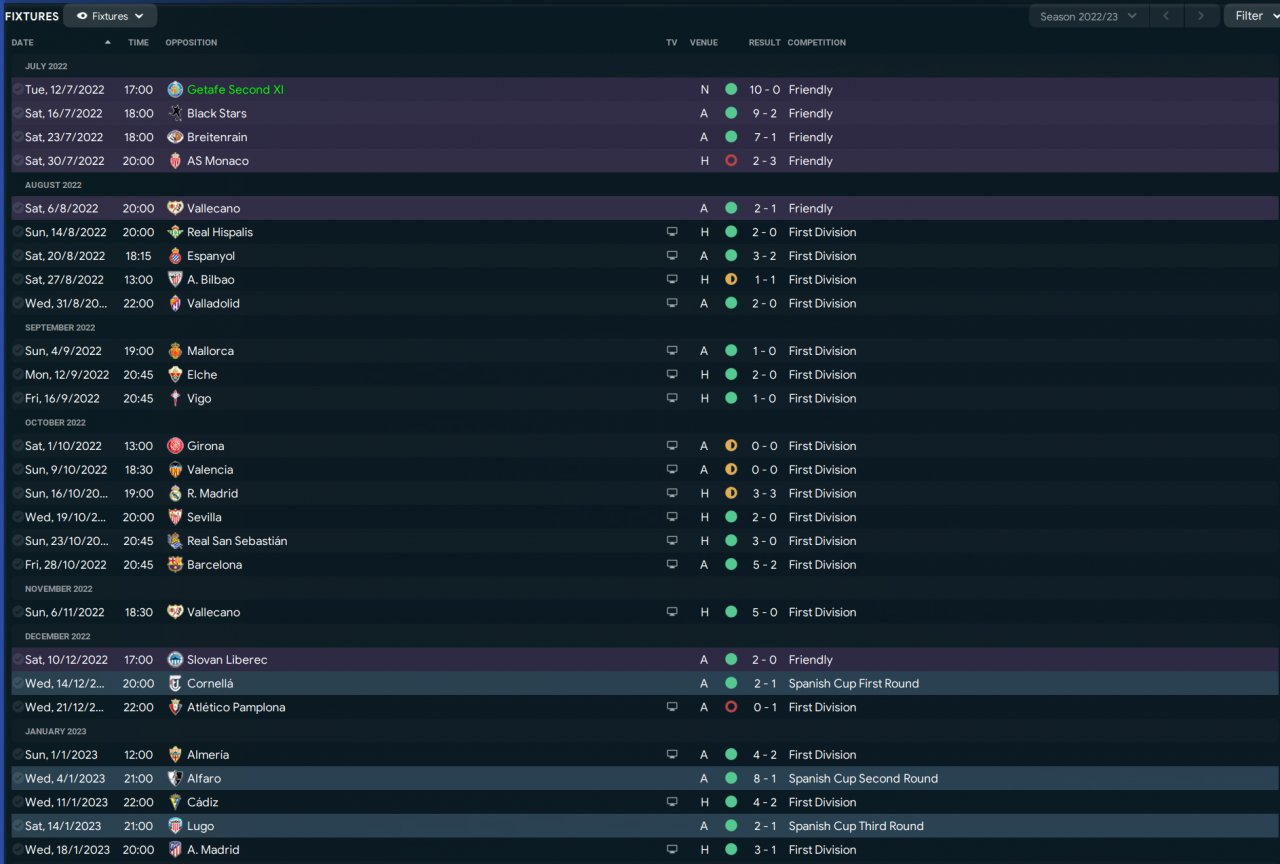Open the Atlético Pamplona club link

[x=236, y=707]
